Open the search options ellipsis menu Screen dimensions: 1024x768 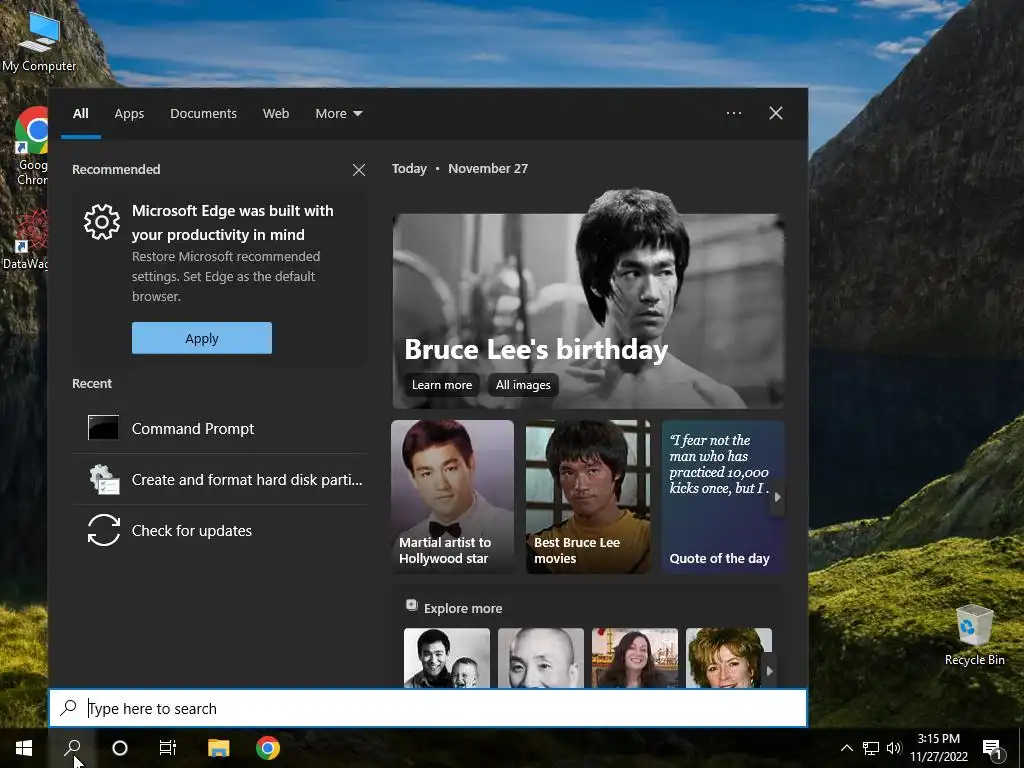(x=733, y=113)
